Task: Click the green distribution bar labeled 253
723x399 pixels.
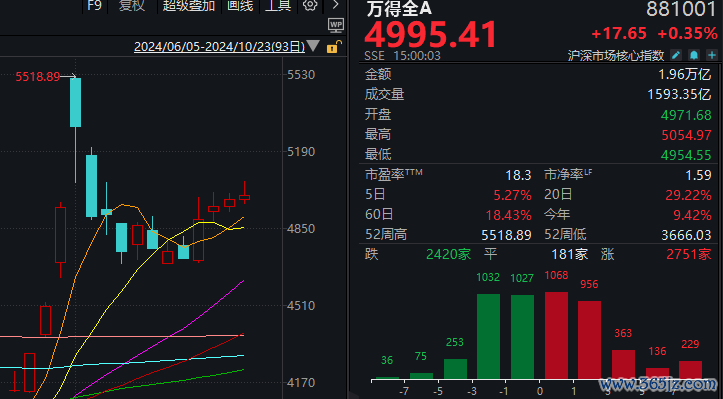Action: pyautogui.click(x=455, y=369)
